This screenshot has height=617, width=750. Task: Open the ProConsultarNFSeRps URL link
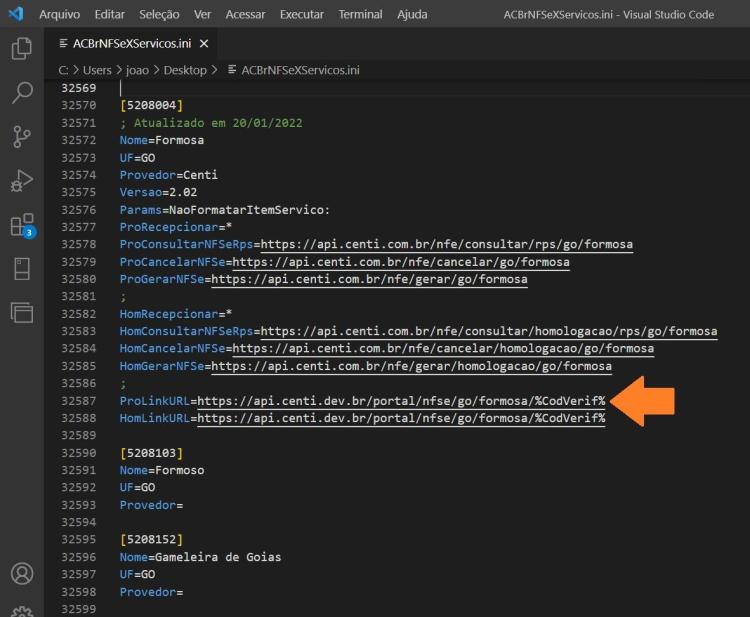pos(447,244)
